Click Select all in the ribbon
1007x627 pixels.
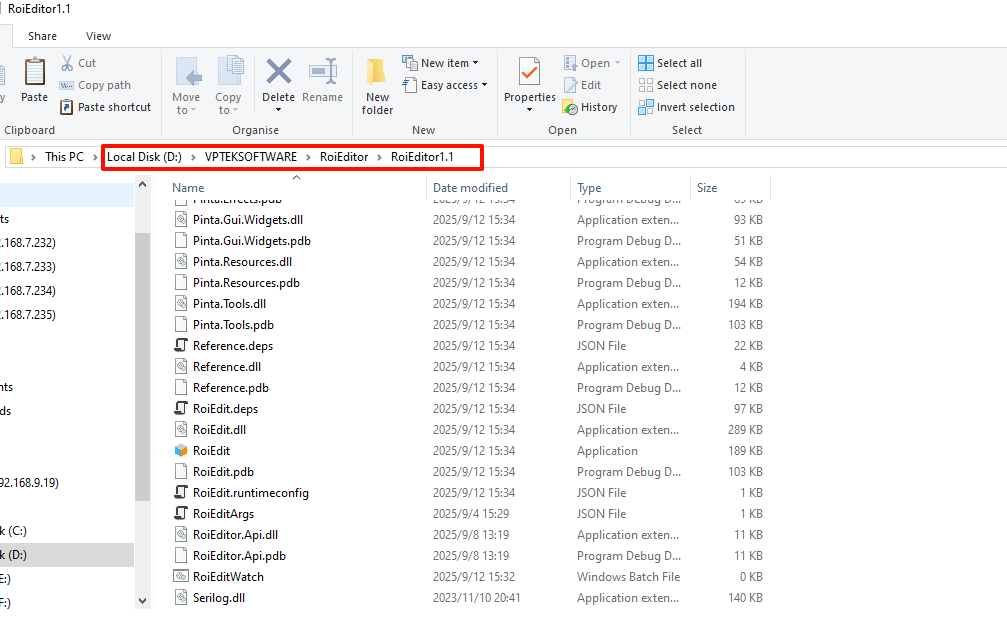pos(670,63)
